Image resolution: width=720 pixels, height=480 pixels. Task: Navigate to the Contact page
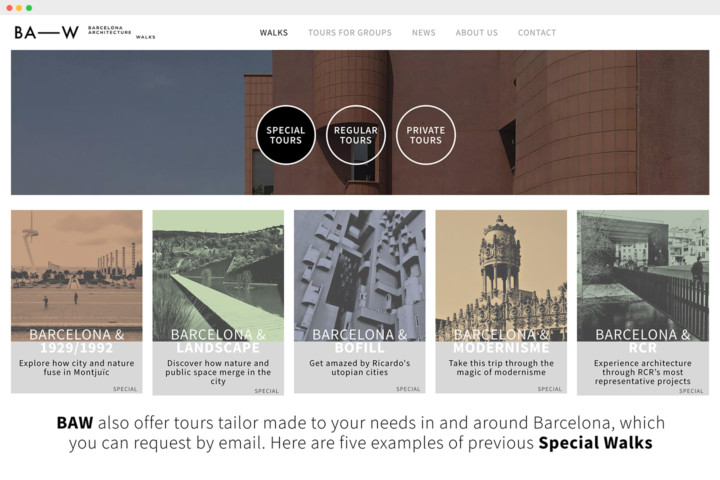tap(536, 33)
